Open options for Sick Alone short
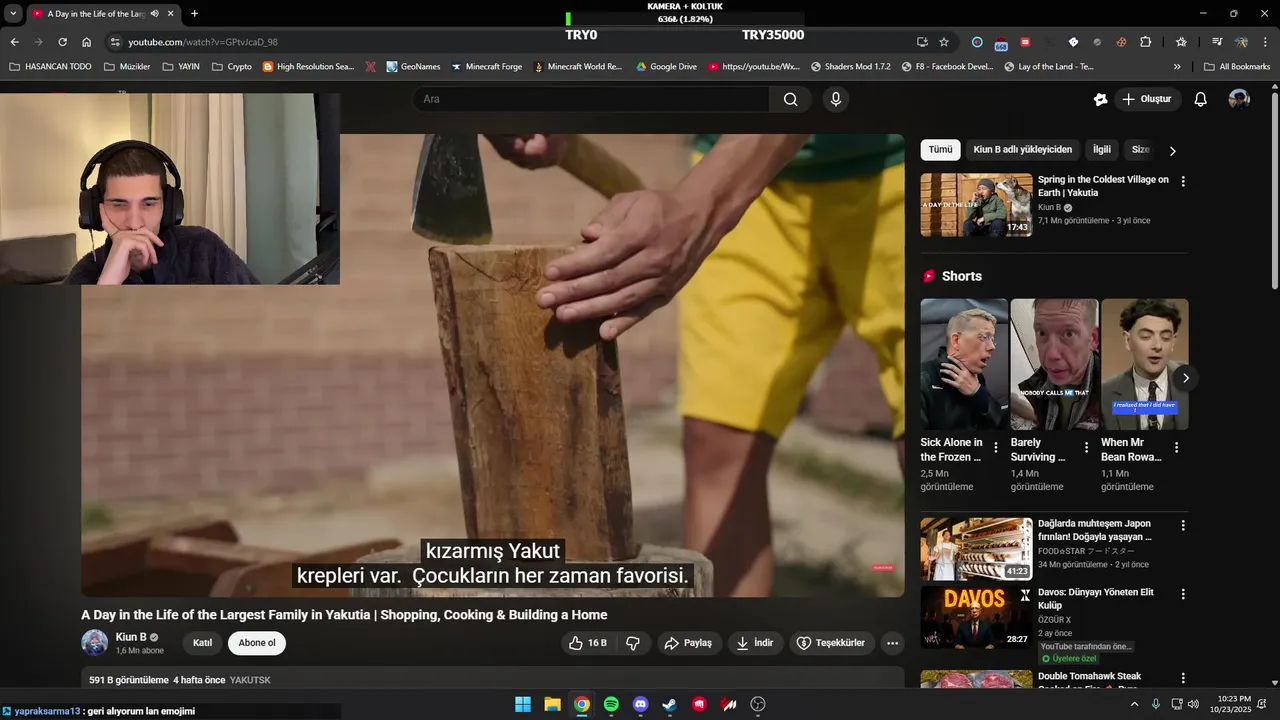This screenshot has height=720, width=1280. point(996,448)
